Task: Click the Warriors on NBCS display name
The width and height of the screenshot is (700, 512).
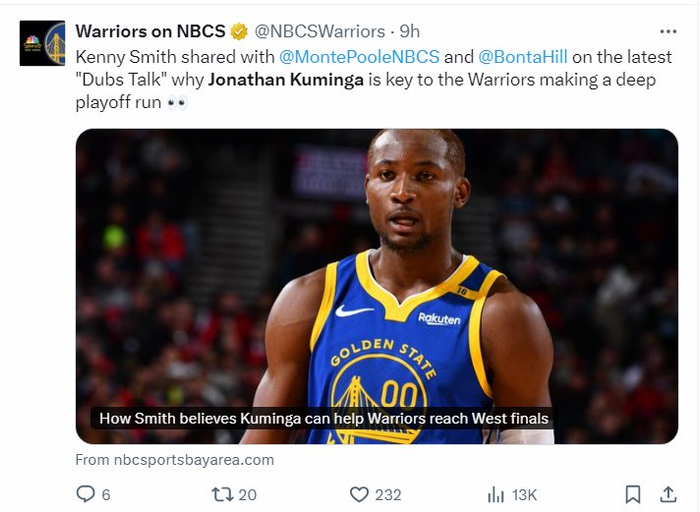Action: [x=150, y=31]
